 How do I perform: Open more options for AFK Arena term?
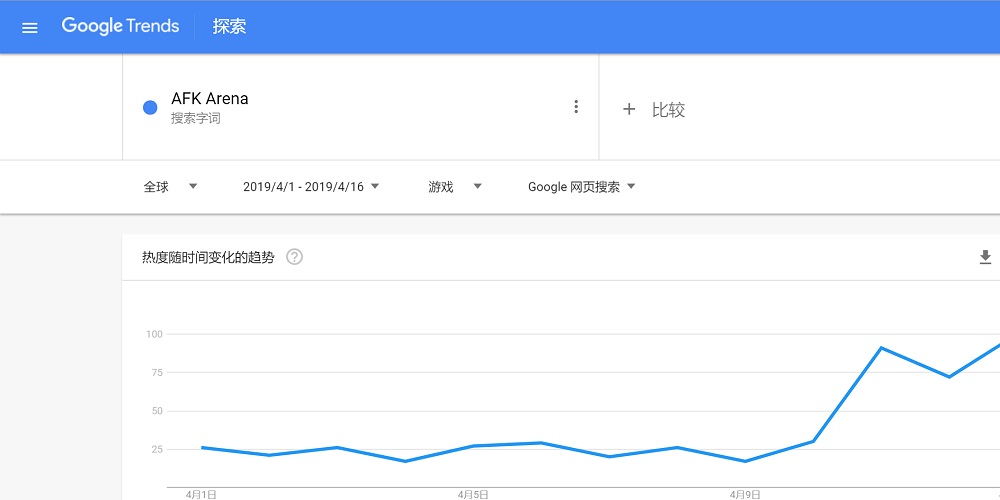(x=576, y=107)
